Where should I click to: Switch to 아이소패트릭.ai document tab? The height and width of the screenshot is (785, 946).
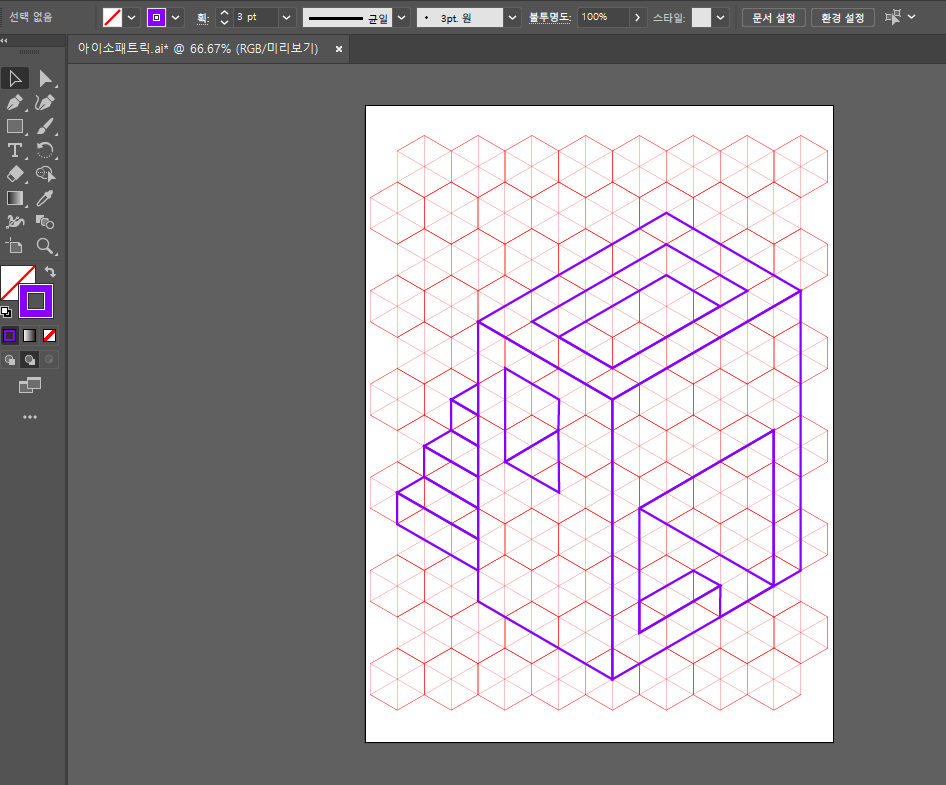click(198, 49)
